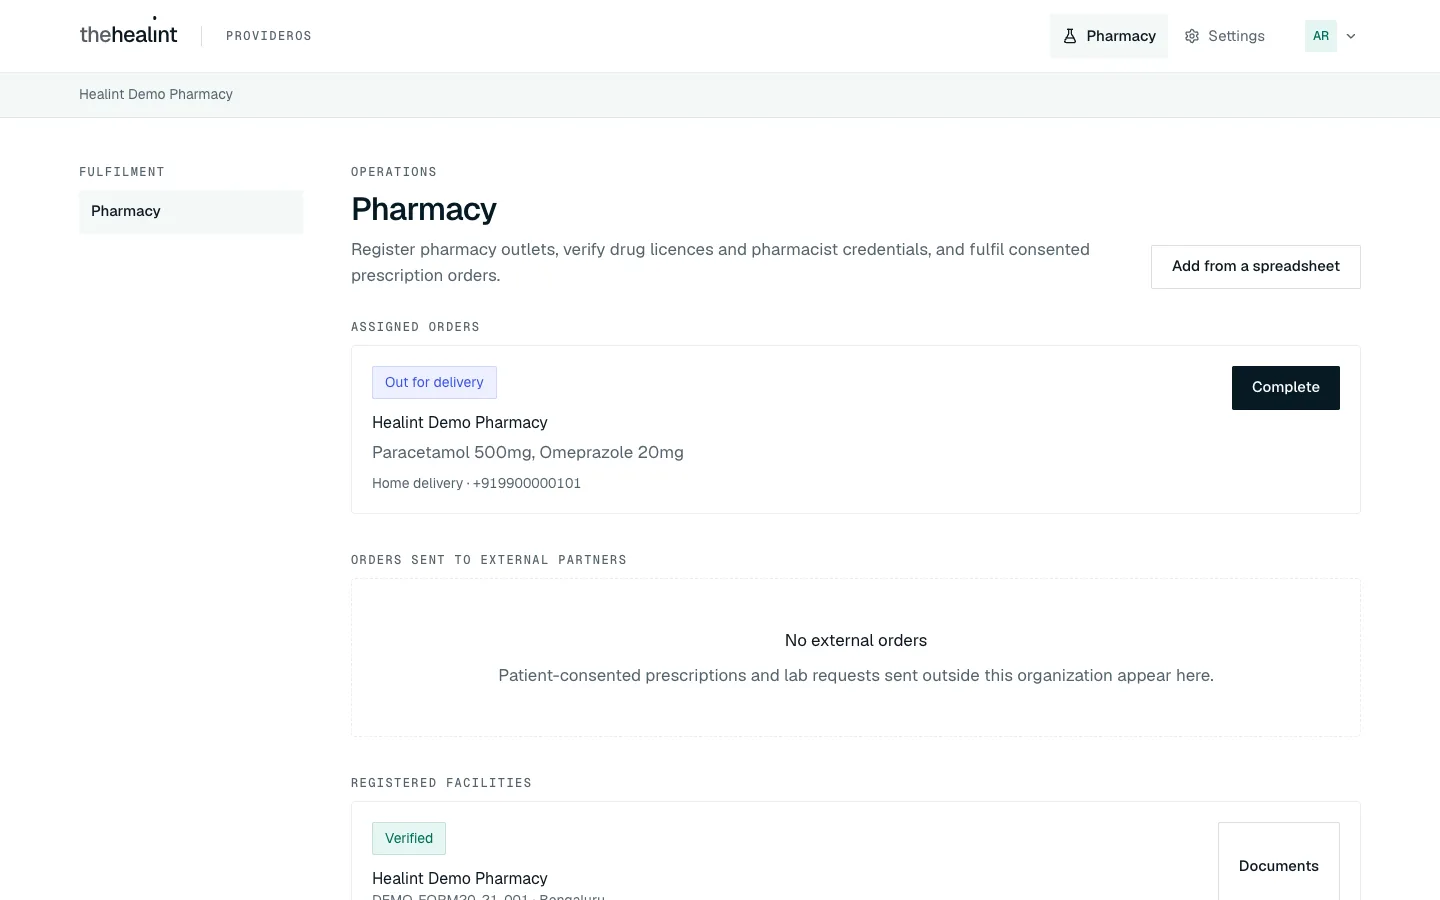Image resolution: width=1440 pixels, height=900 pixels.
Task: Click Healint Demo Pharmacy name in assigned order
Action: [x=460, y=422]
